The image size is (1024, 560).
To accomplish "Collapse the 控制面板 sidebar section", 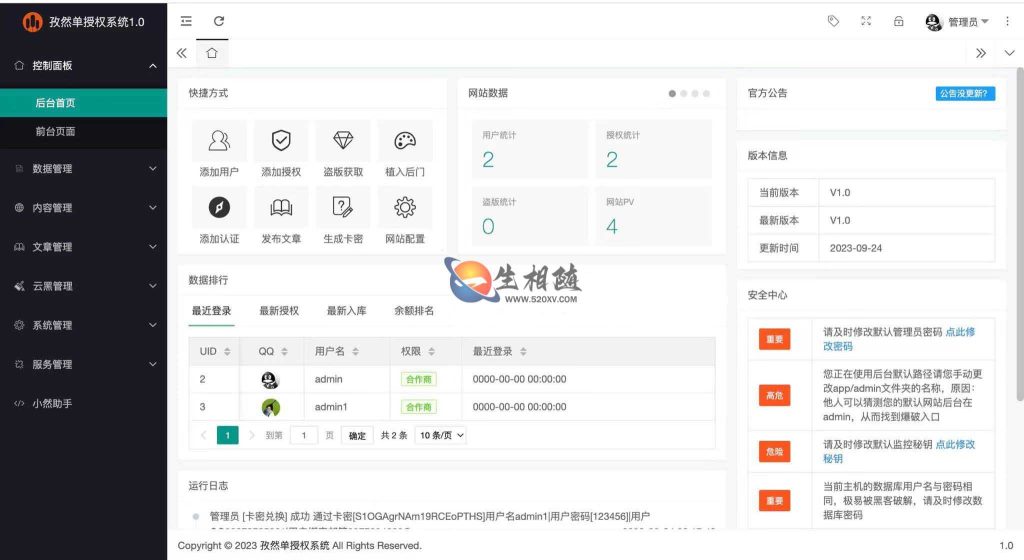I will (x=84, y=65).
